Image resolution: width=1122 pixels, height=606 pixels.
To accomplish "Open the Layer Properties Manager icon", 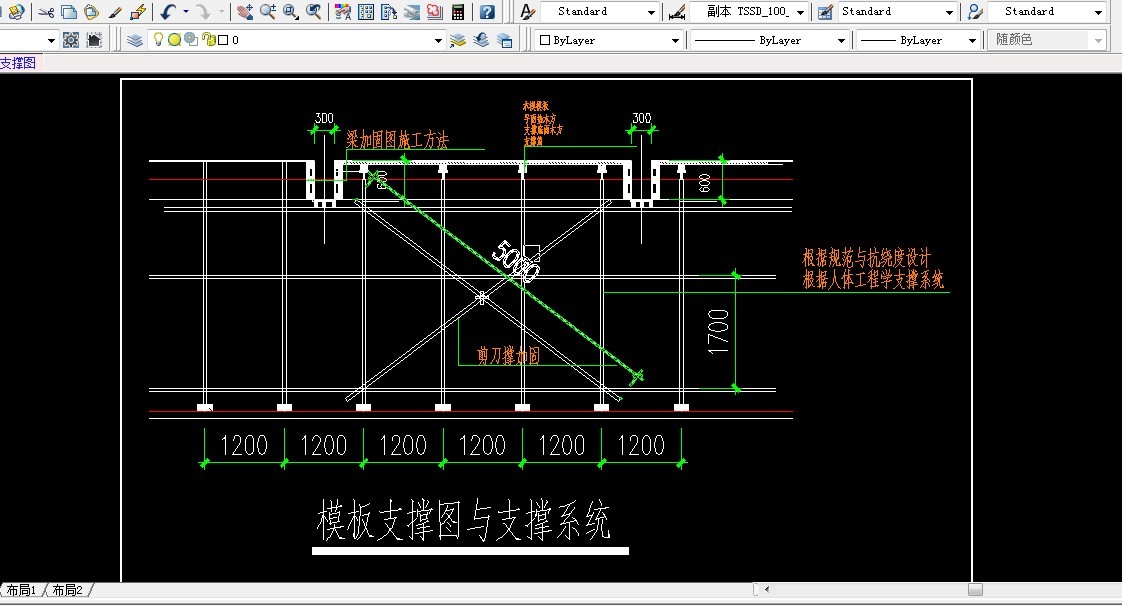I will point(135,41).
